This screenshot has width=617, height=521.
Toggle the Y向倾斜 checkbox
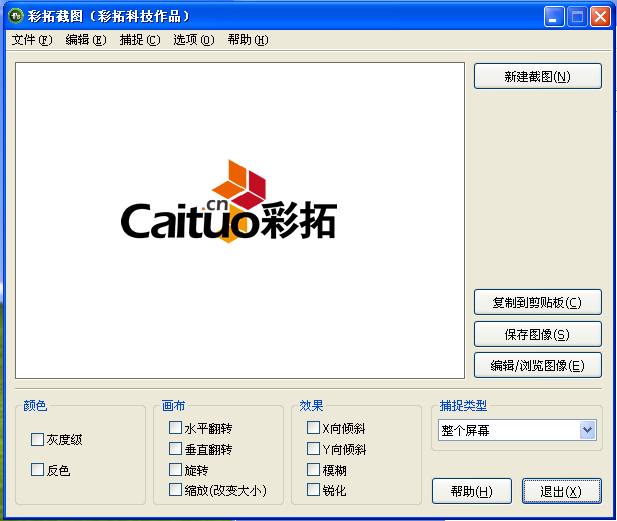point(313,449)
